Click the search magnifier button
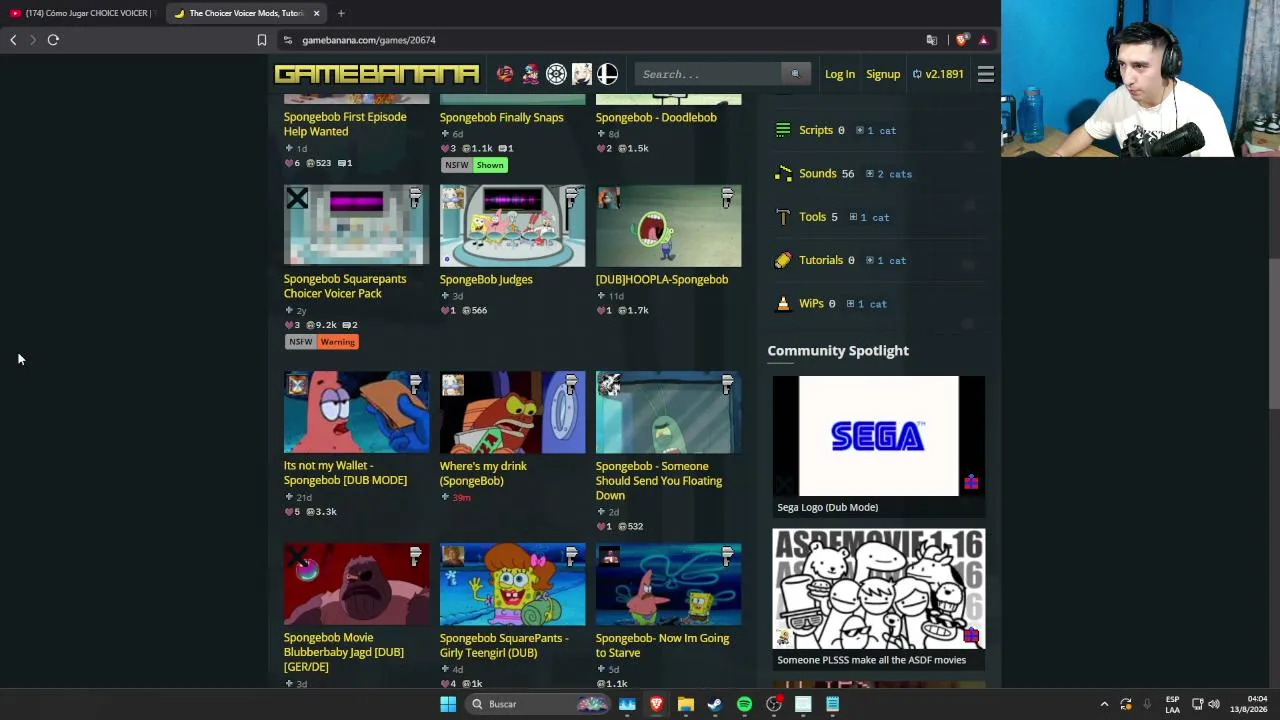1280x720 pixels. [x=795, y=74]
